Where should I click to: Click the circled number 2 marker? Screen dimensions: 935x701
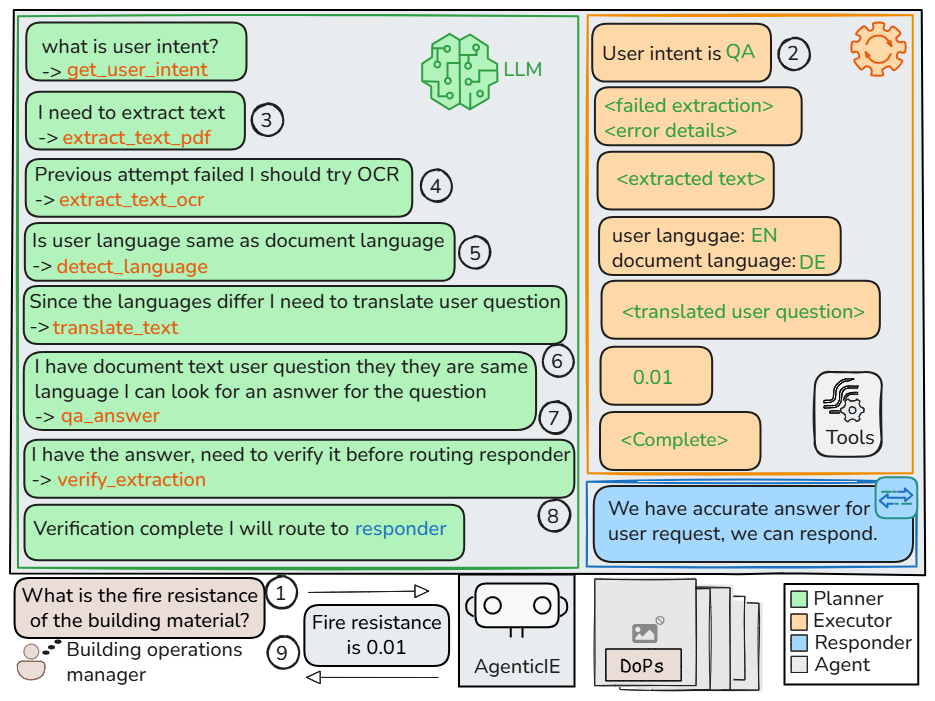click(x=793, y=53)
